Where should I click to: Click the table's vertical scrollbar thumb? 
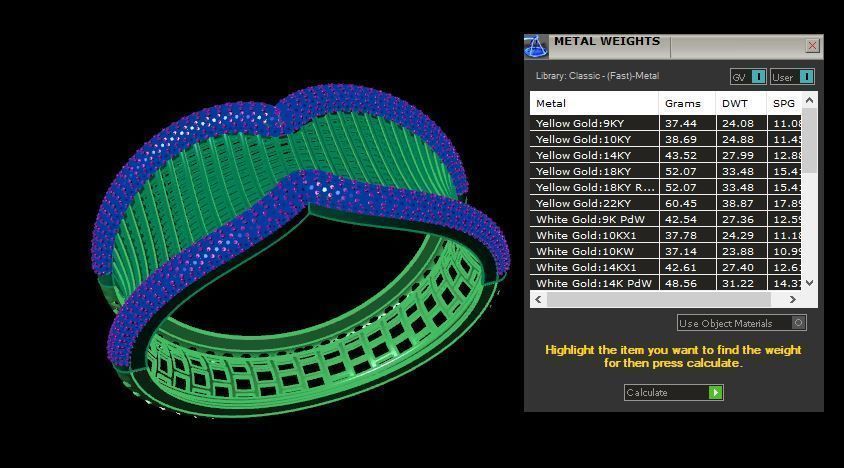810,141
